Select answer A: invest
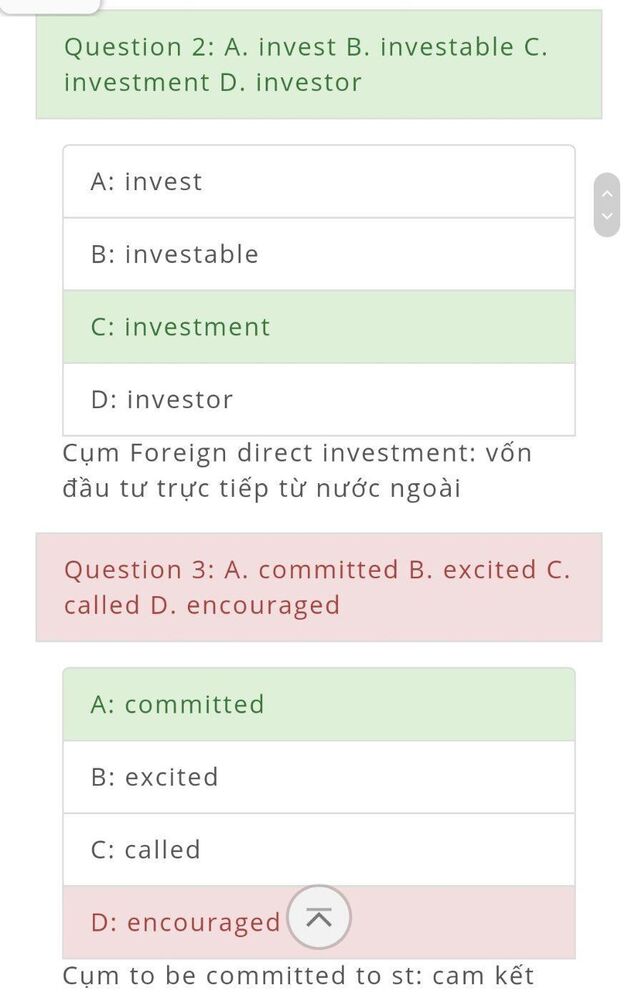Screen dimensions: 638x1000 [319, 182]
